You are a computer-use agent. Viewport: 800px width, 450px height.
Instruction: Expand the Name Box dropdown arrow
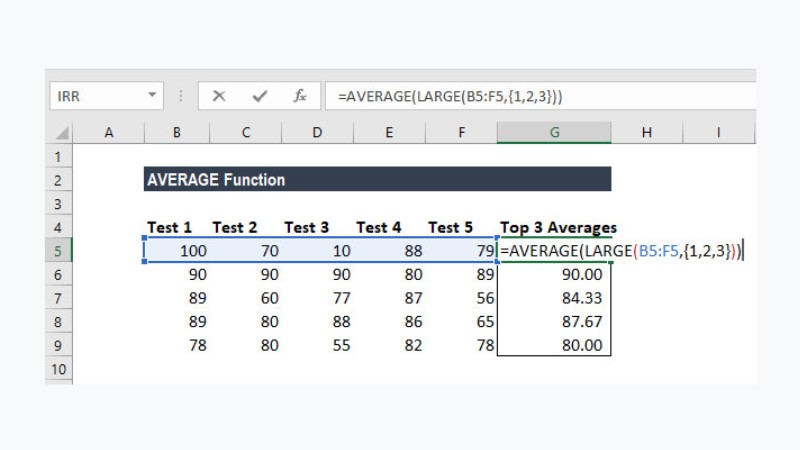[x=152, y=96]
